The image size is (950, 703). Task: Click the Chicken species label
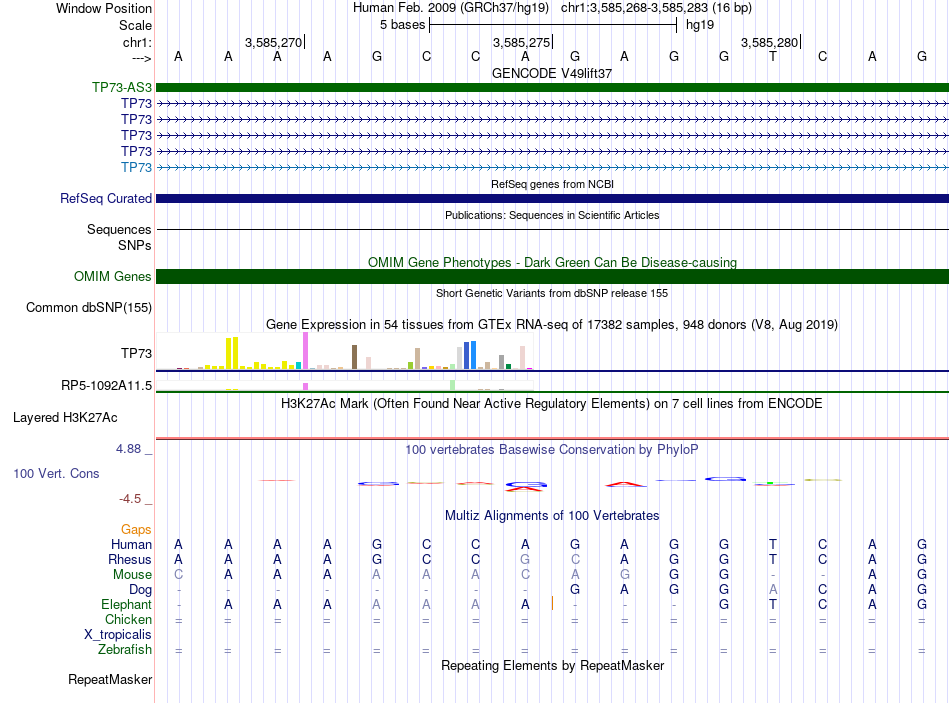(x=128, y=619)
